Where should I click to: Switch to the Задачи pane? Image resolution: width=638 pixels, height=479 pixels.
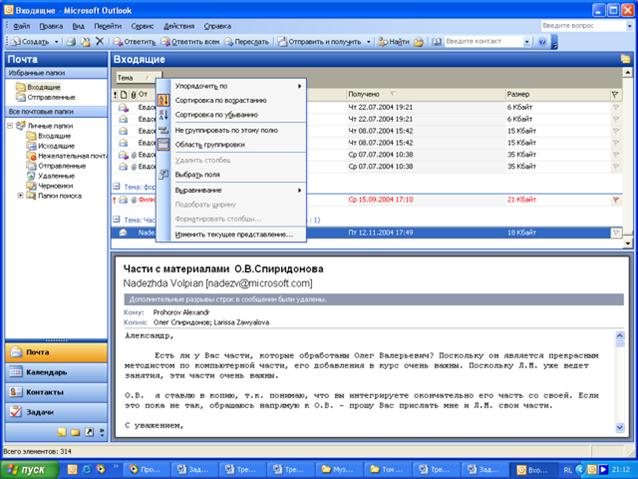[56, 412]
